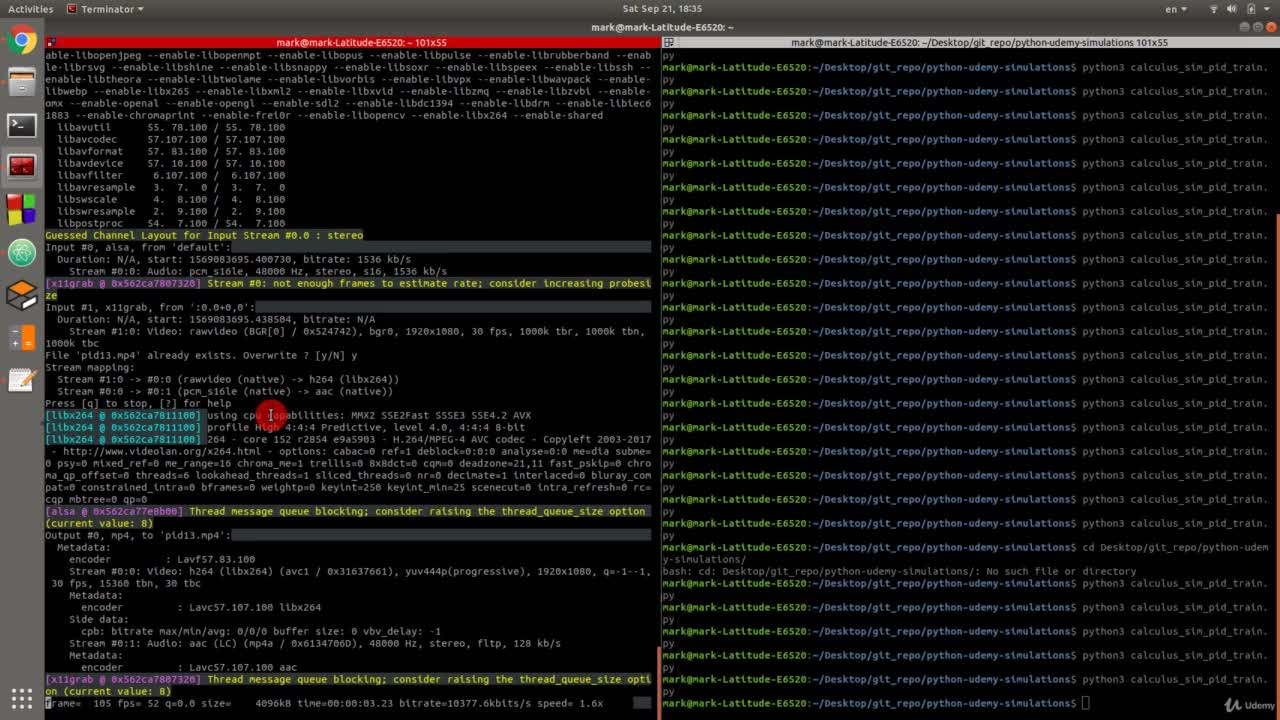Click the ffmpeg 'frame= 105 fps= 52' status line
This screenshot has height=720, width=1280.
click(x=324, y=703)
